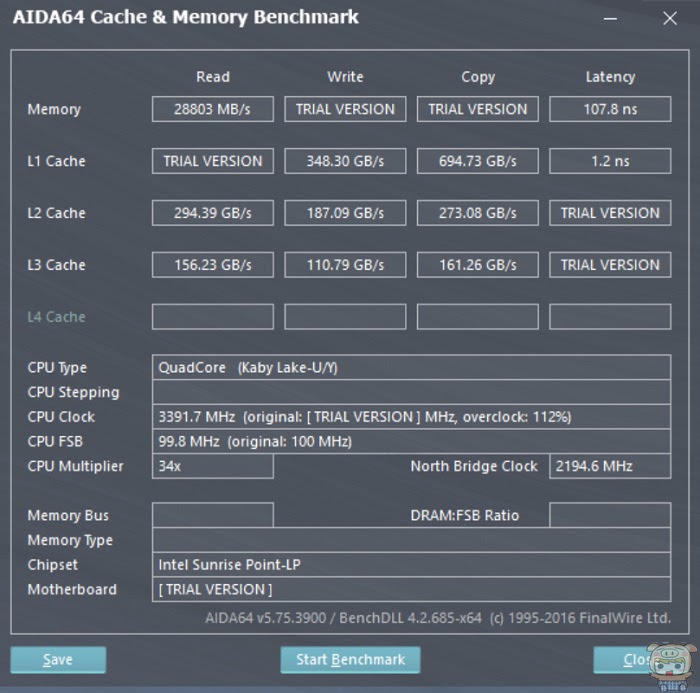700x693 pixels.
Task: Click the empty DRAM:FSB Ratio field
Action: 610,515
